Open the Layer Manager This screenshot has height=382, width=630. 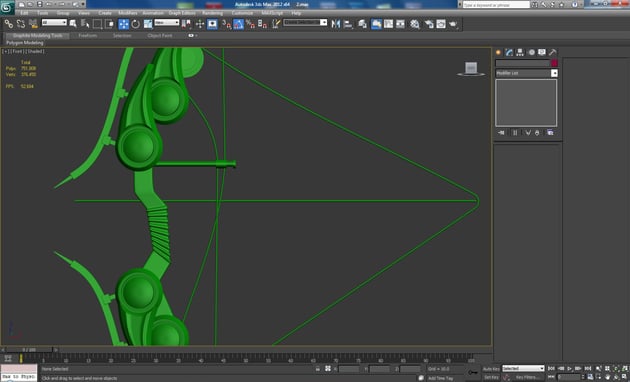tap(362, 24)
